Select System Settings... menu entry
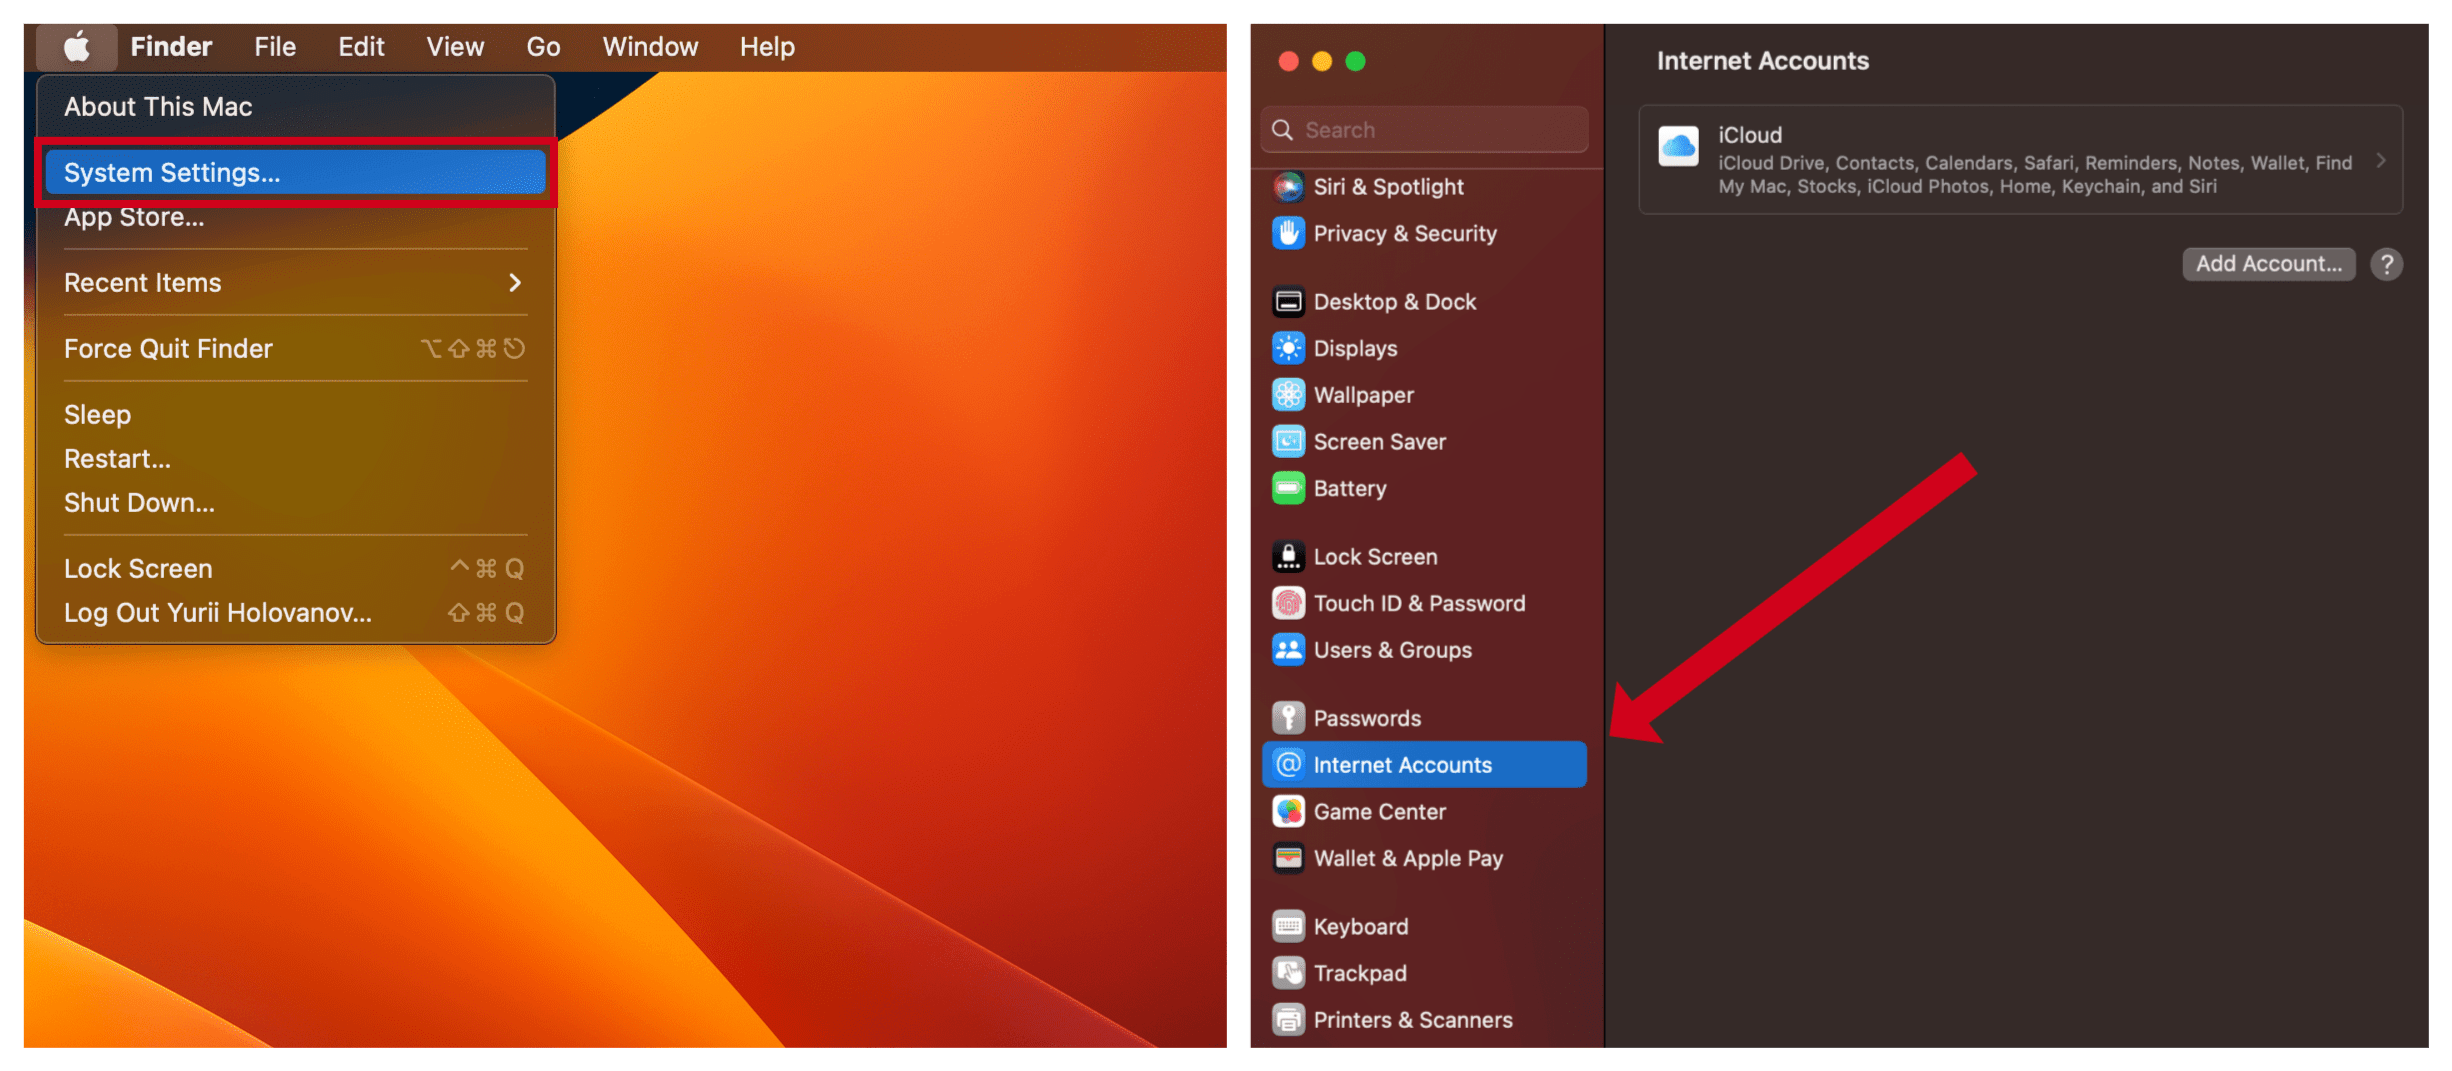 pos(295,173)
